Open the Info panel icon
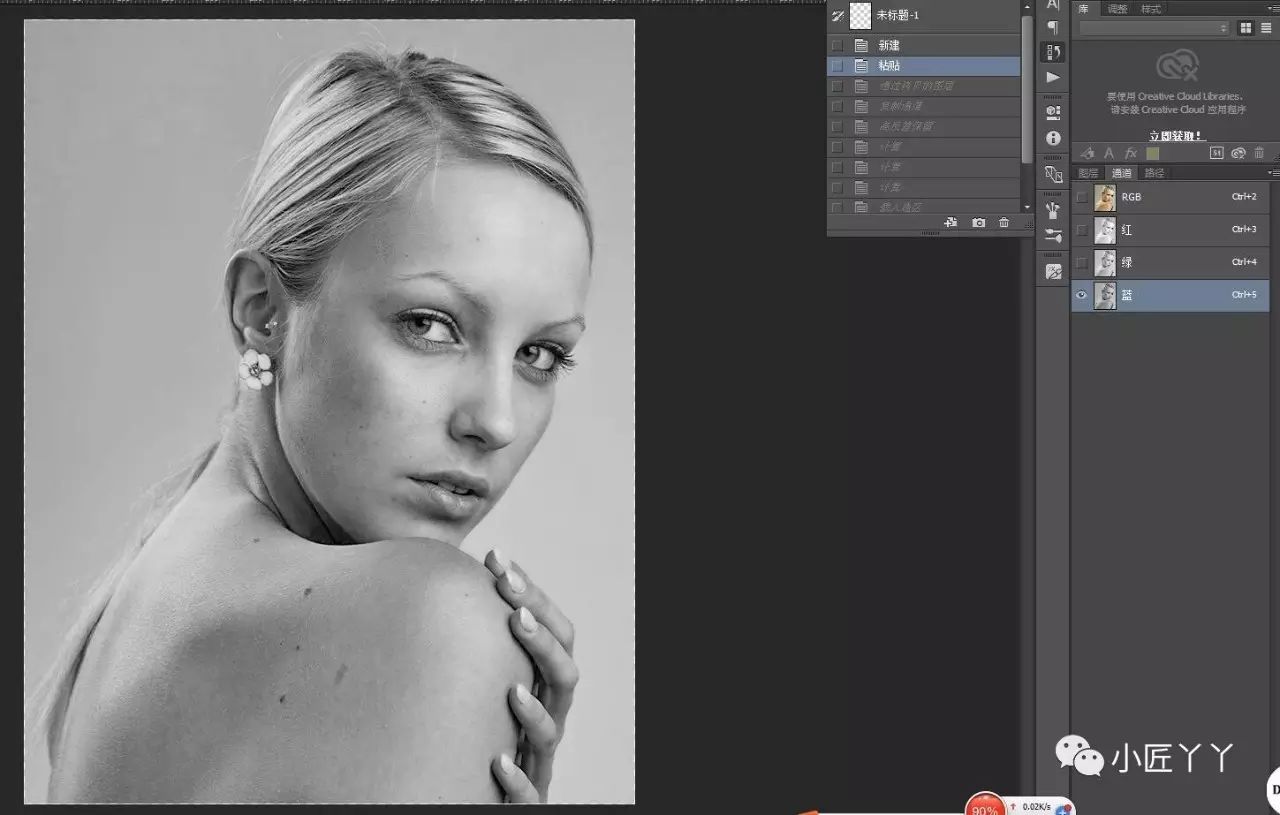This screenshot has width=1280, height=815. (1053, 138)
